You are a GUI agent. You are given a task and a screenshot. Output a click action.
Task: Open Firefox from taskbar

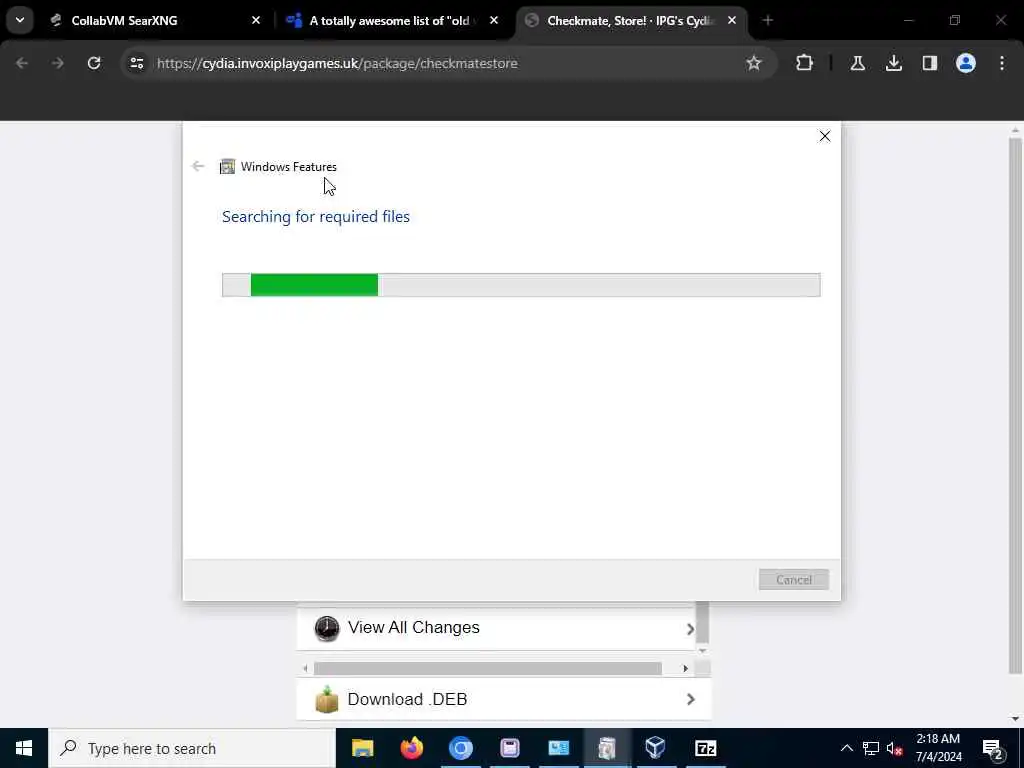coord(411,748)
